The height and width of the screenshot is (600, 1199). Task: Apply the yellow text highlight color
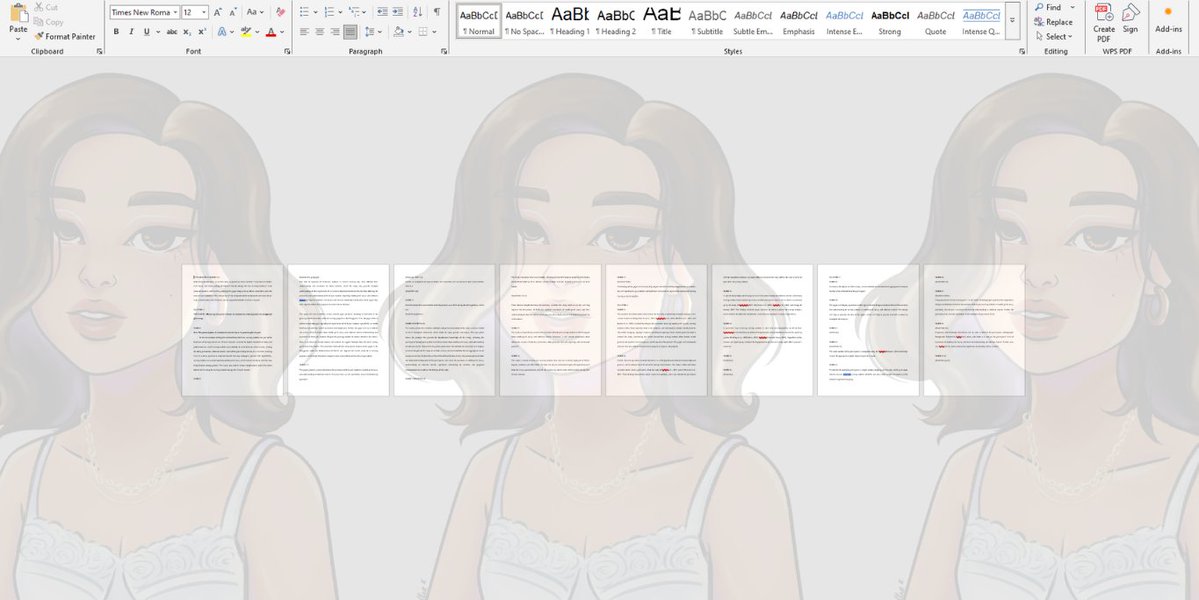click(245, 32)
